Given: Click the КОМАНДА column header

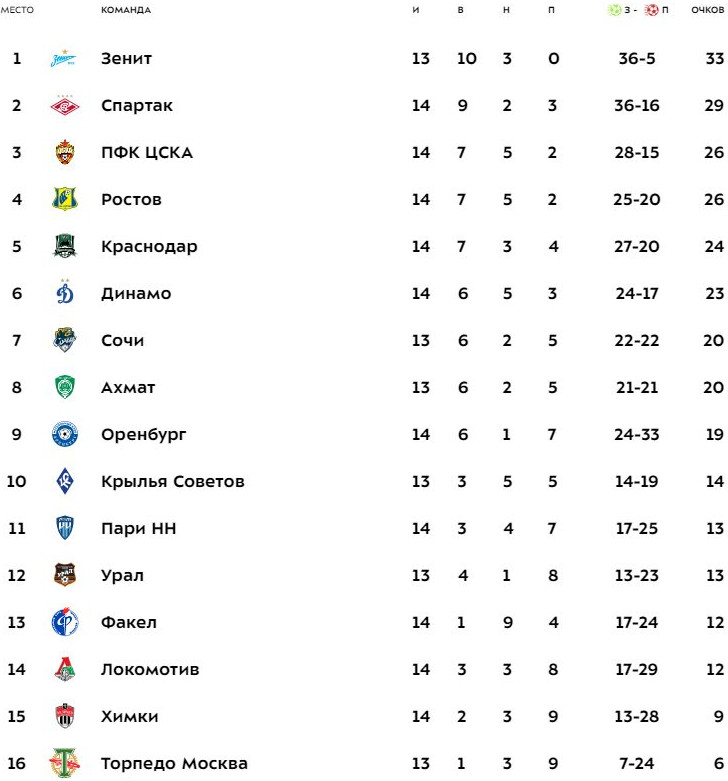Looking at the screenshot, I should pos(126,10).
